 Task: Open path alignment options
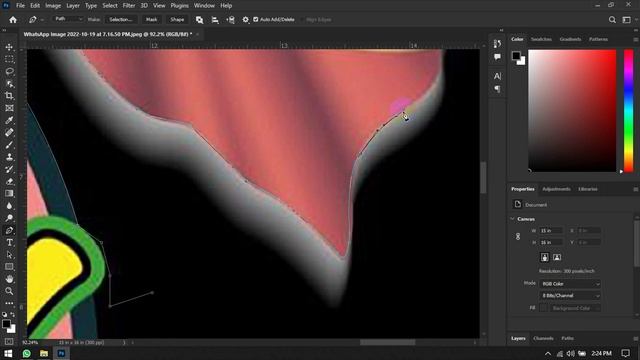(x=215, y=20)
